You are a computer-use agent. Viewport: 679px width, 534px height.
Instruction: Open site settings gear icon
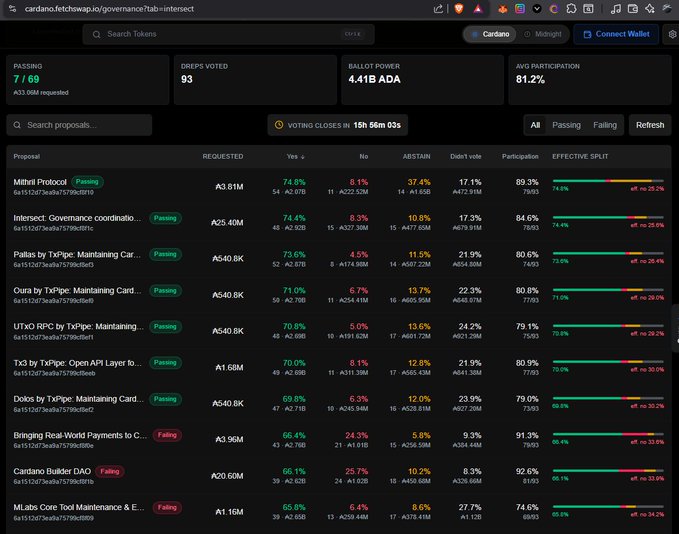(x=672, y=34)
